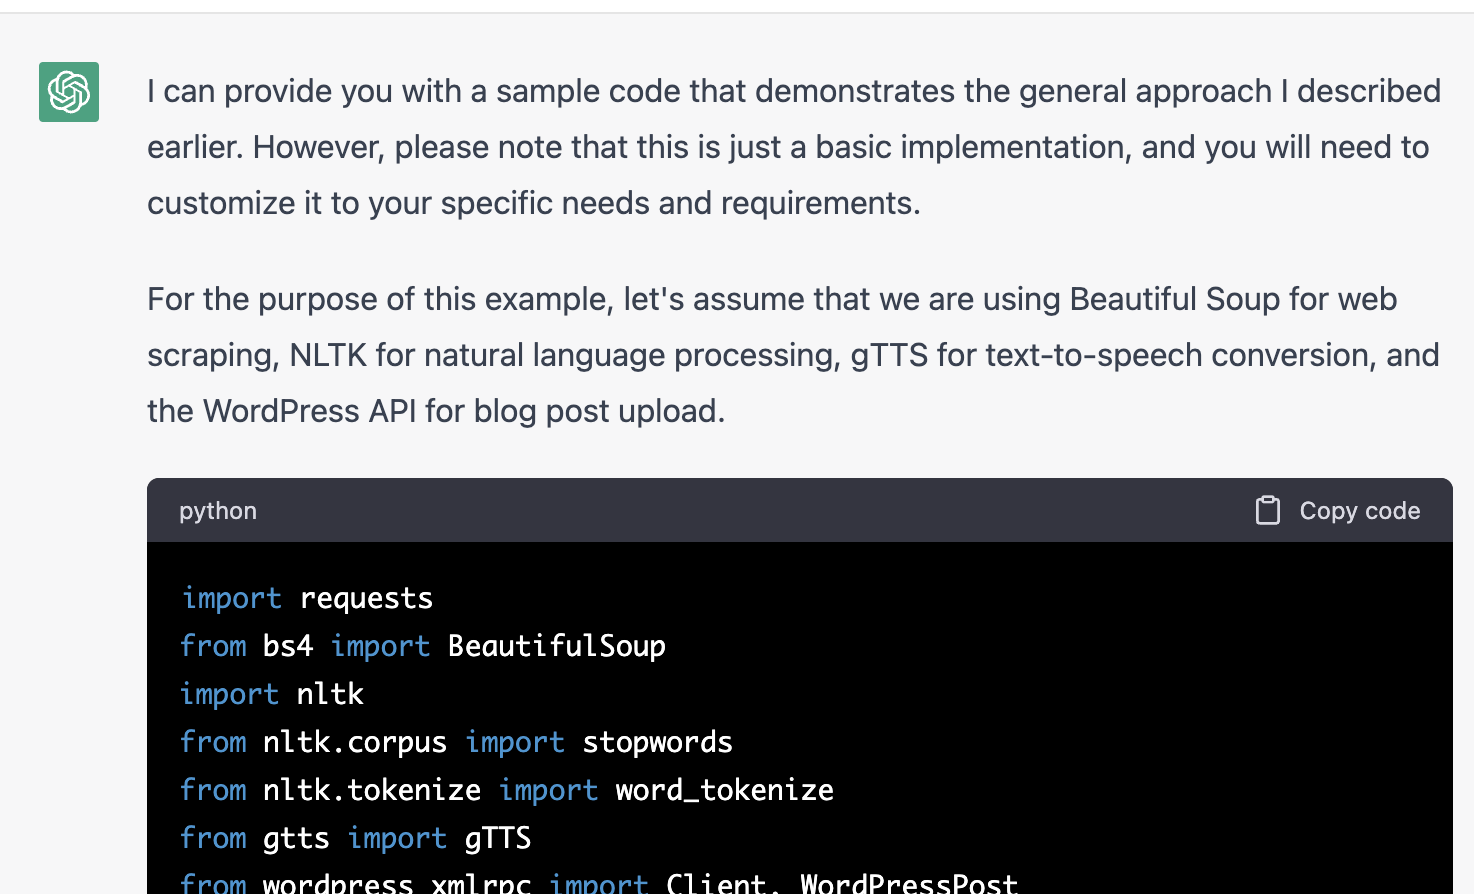Click gTTS in the gtts import line
Image resolution: width=1474 pixels, height=894 pixels.
(x=498, y=838)
